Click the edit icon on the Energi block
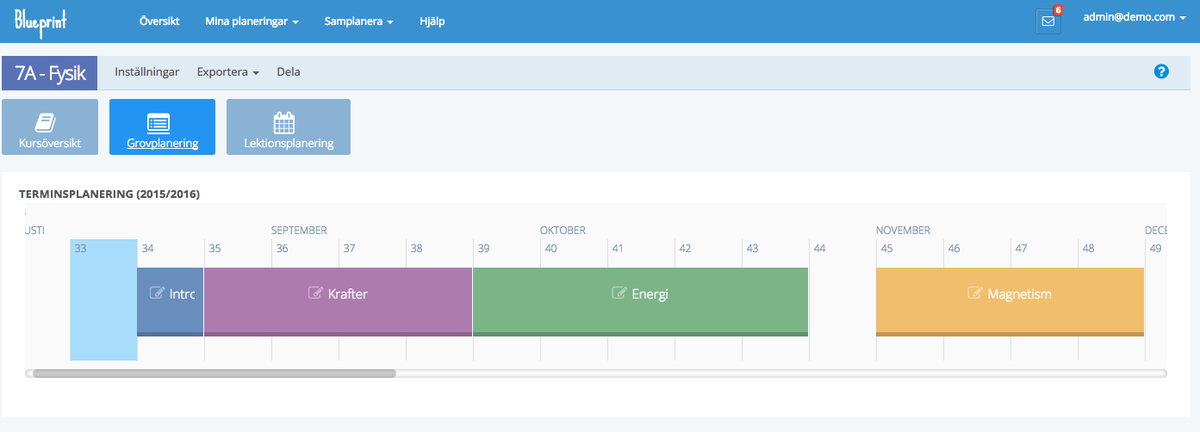 [x=619, y=294]
